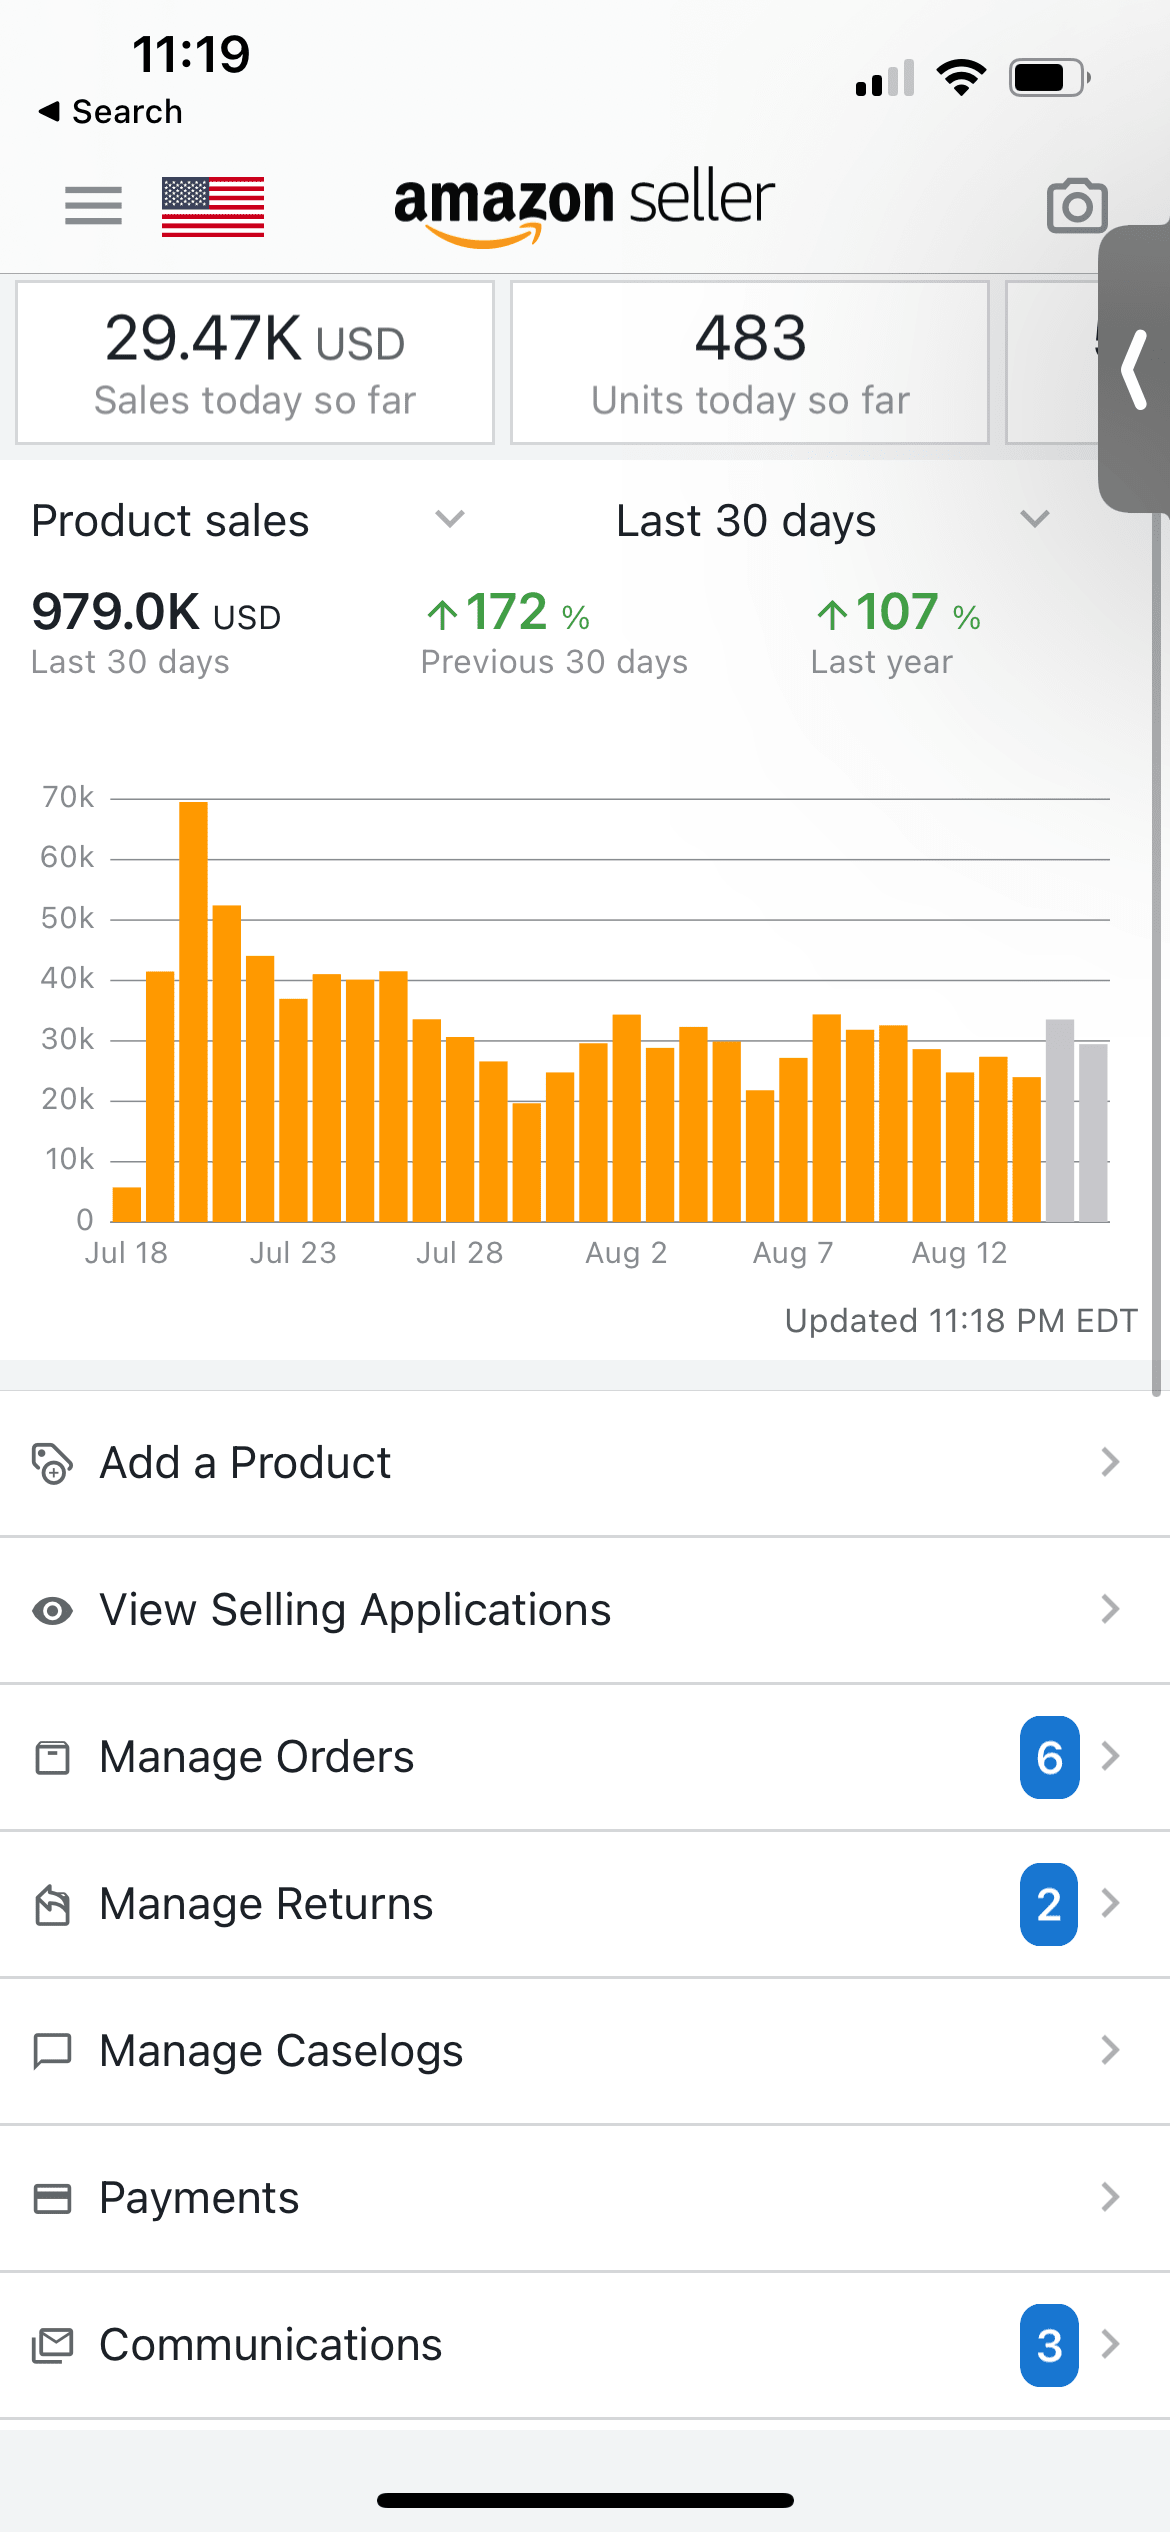Tap the Manage Caselogs chat icon
Image resolution: width=1170 pixels, height=2532 pixels.
(52, 2051)
